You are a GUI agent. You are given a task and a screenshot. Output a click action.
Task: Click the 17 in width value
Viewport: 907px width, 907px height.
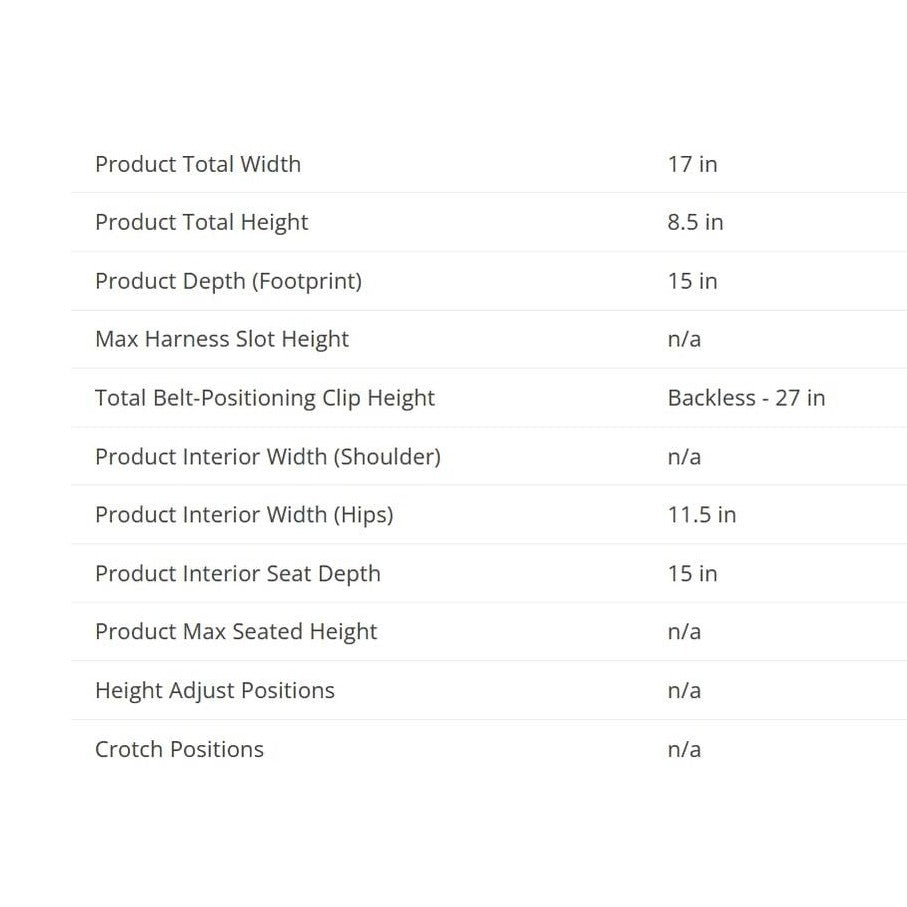(x=692, y=164)
